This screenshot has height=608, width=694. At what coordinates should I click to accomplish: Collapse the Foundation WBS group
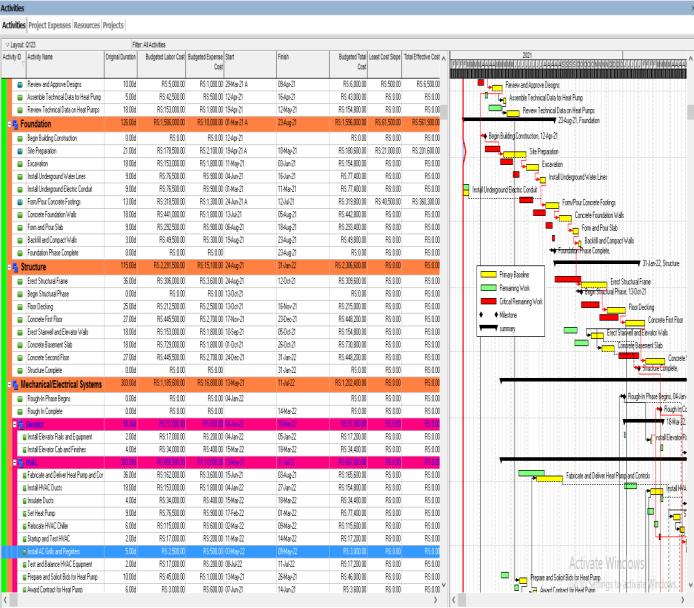pyautogui.click(x=10, y=124)
